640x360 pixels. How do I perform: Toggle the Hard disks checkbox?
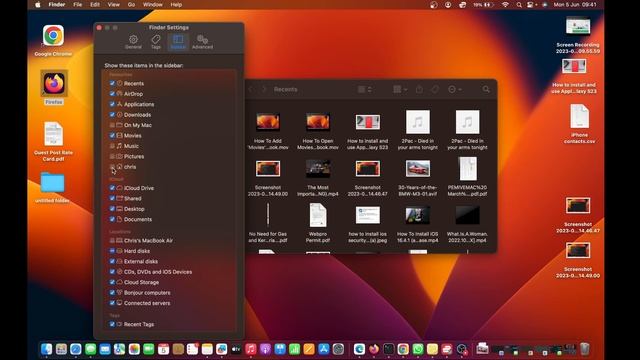[x=112, y=251]
